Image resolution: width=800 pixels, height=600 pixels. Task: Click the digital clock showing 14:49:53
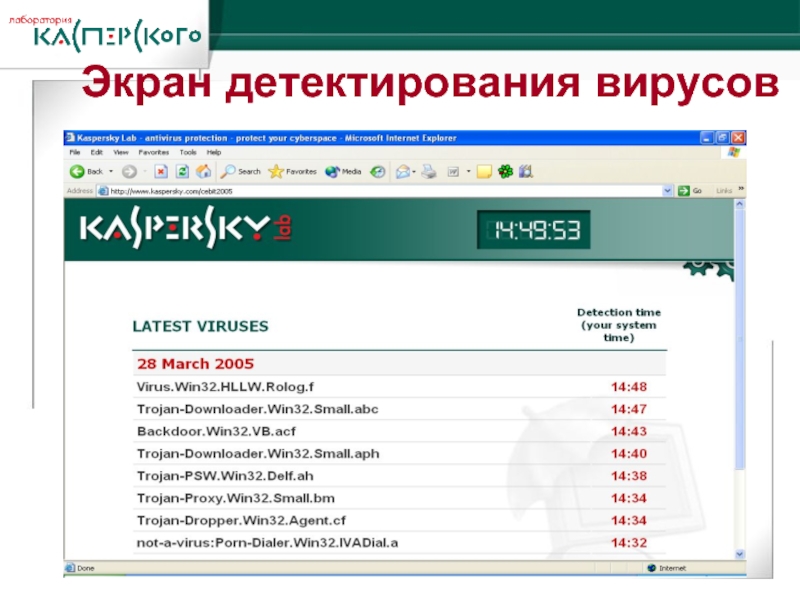[534, 230]
